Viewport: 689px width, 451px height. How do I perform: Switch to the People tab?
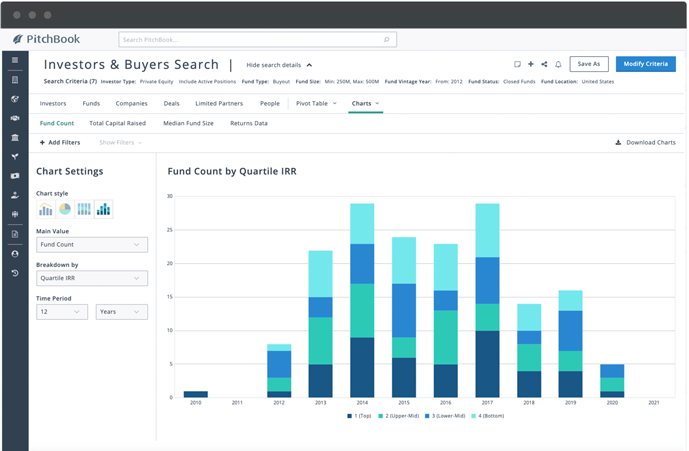coord(270,103)
